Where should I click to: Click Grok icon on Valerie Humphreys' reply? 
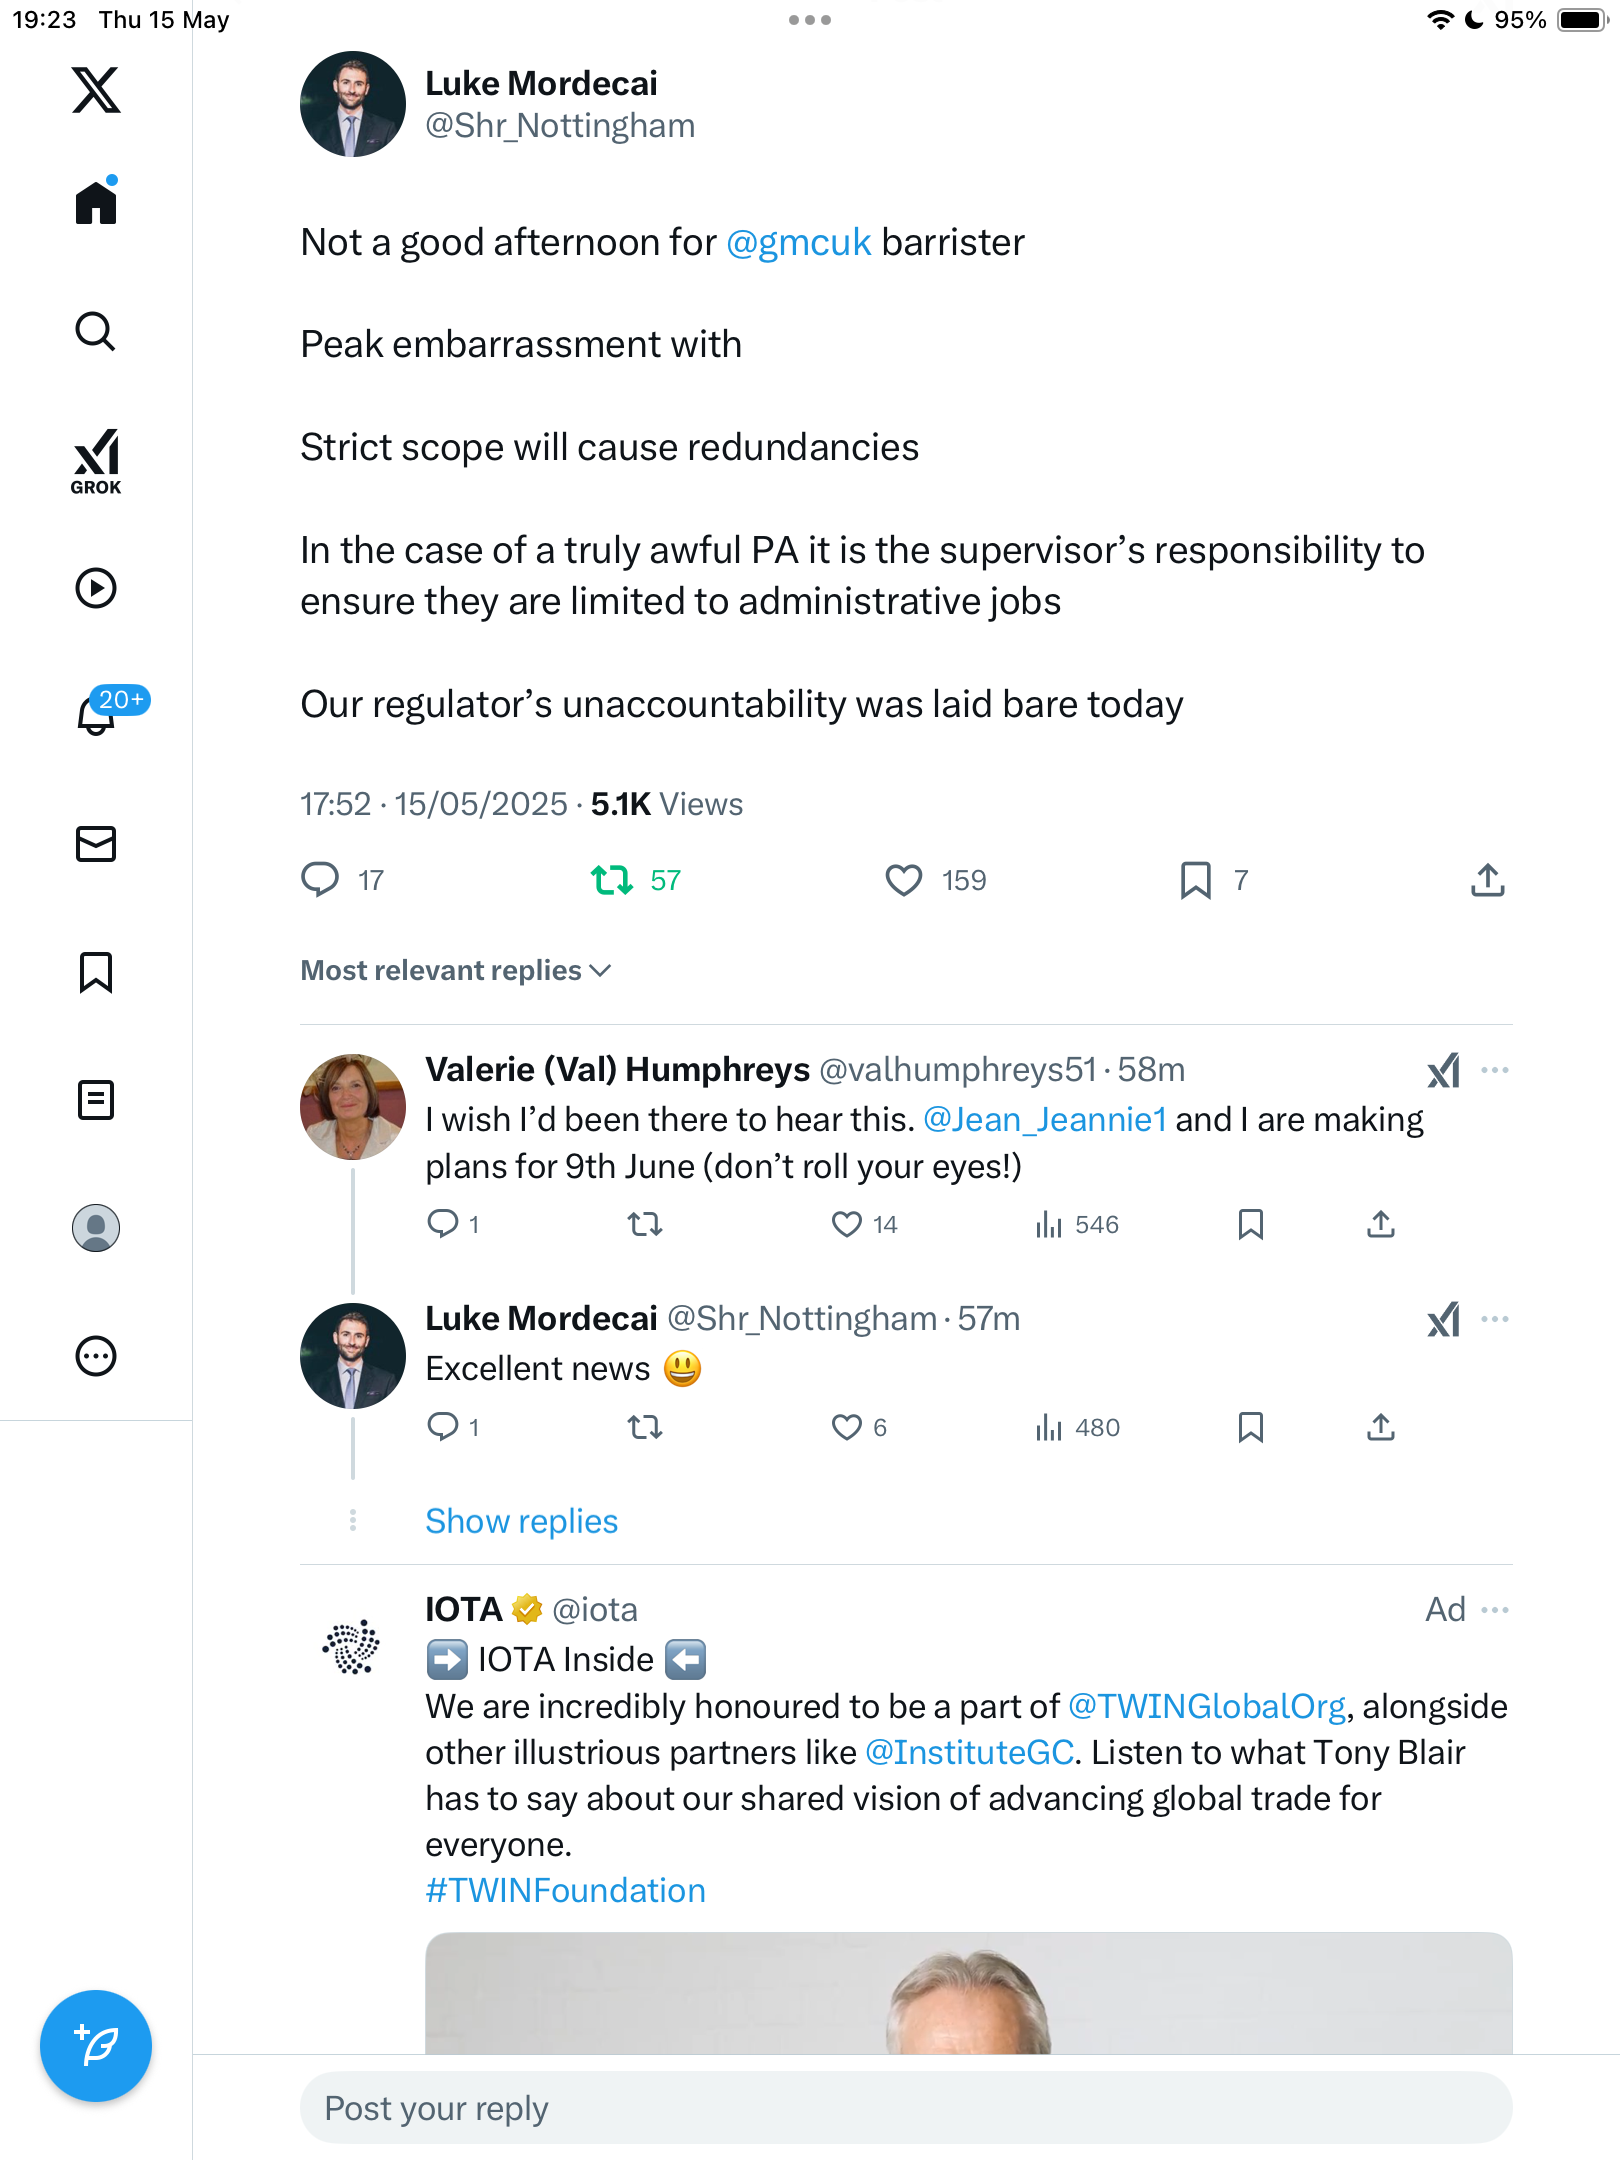[x=1444, y=1070]
